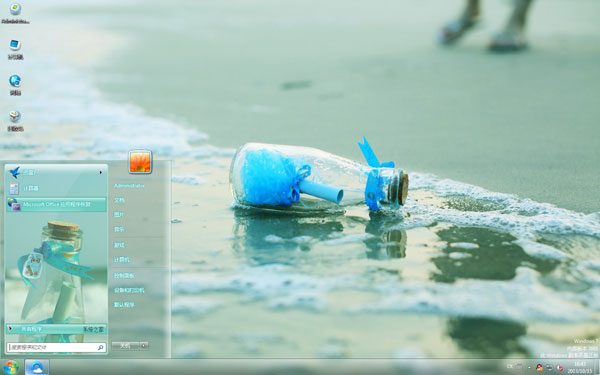Screen dimensions: 600x375
Task: Open Music (音乐) in Start menu
Action: click(x=119, y=230)
